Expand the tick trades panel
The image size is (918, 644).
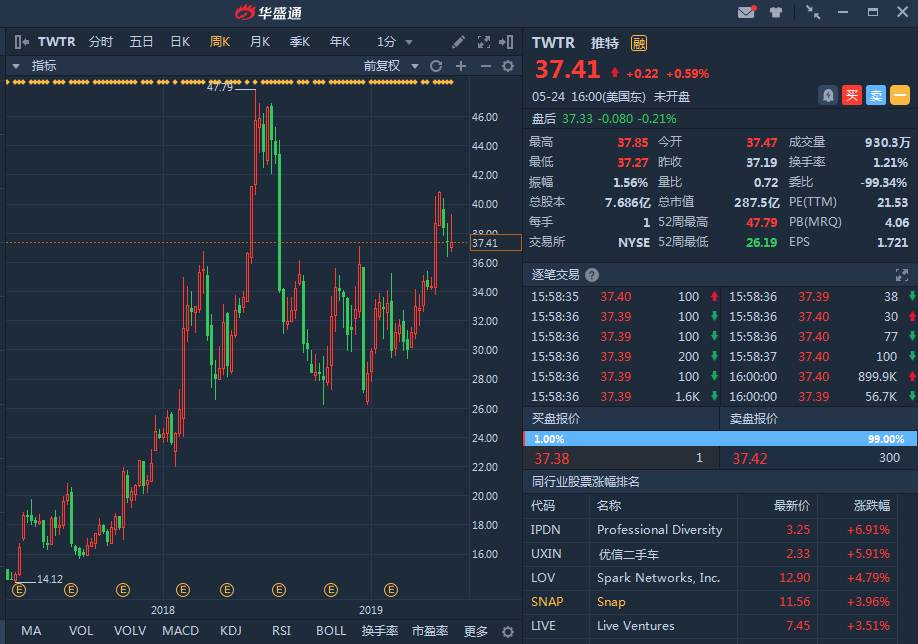[x=902, y=275]
